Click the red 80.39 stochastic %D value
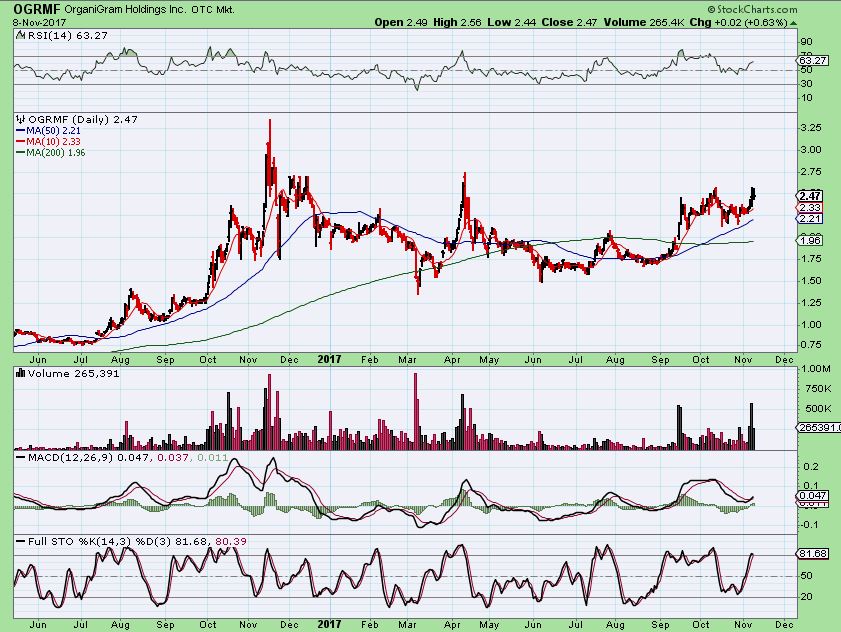This screenshot has height=632, width=841. pos(231,541)
